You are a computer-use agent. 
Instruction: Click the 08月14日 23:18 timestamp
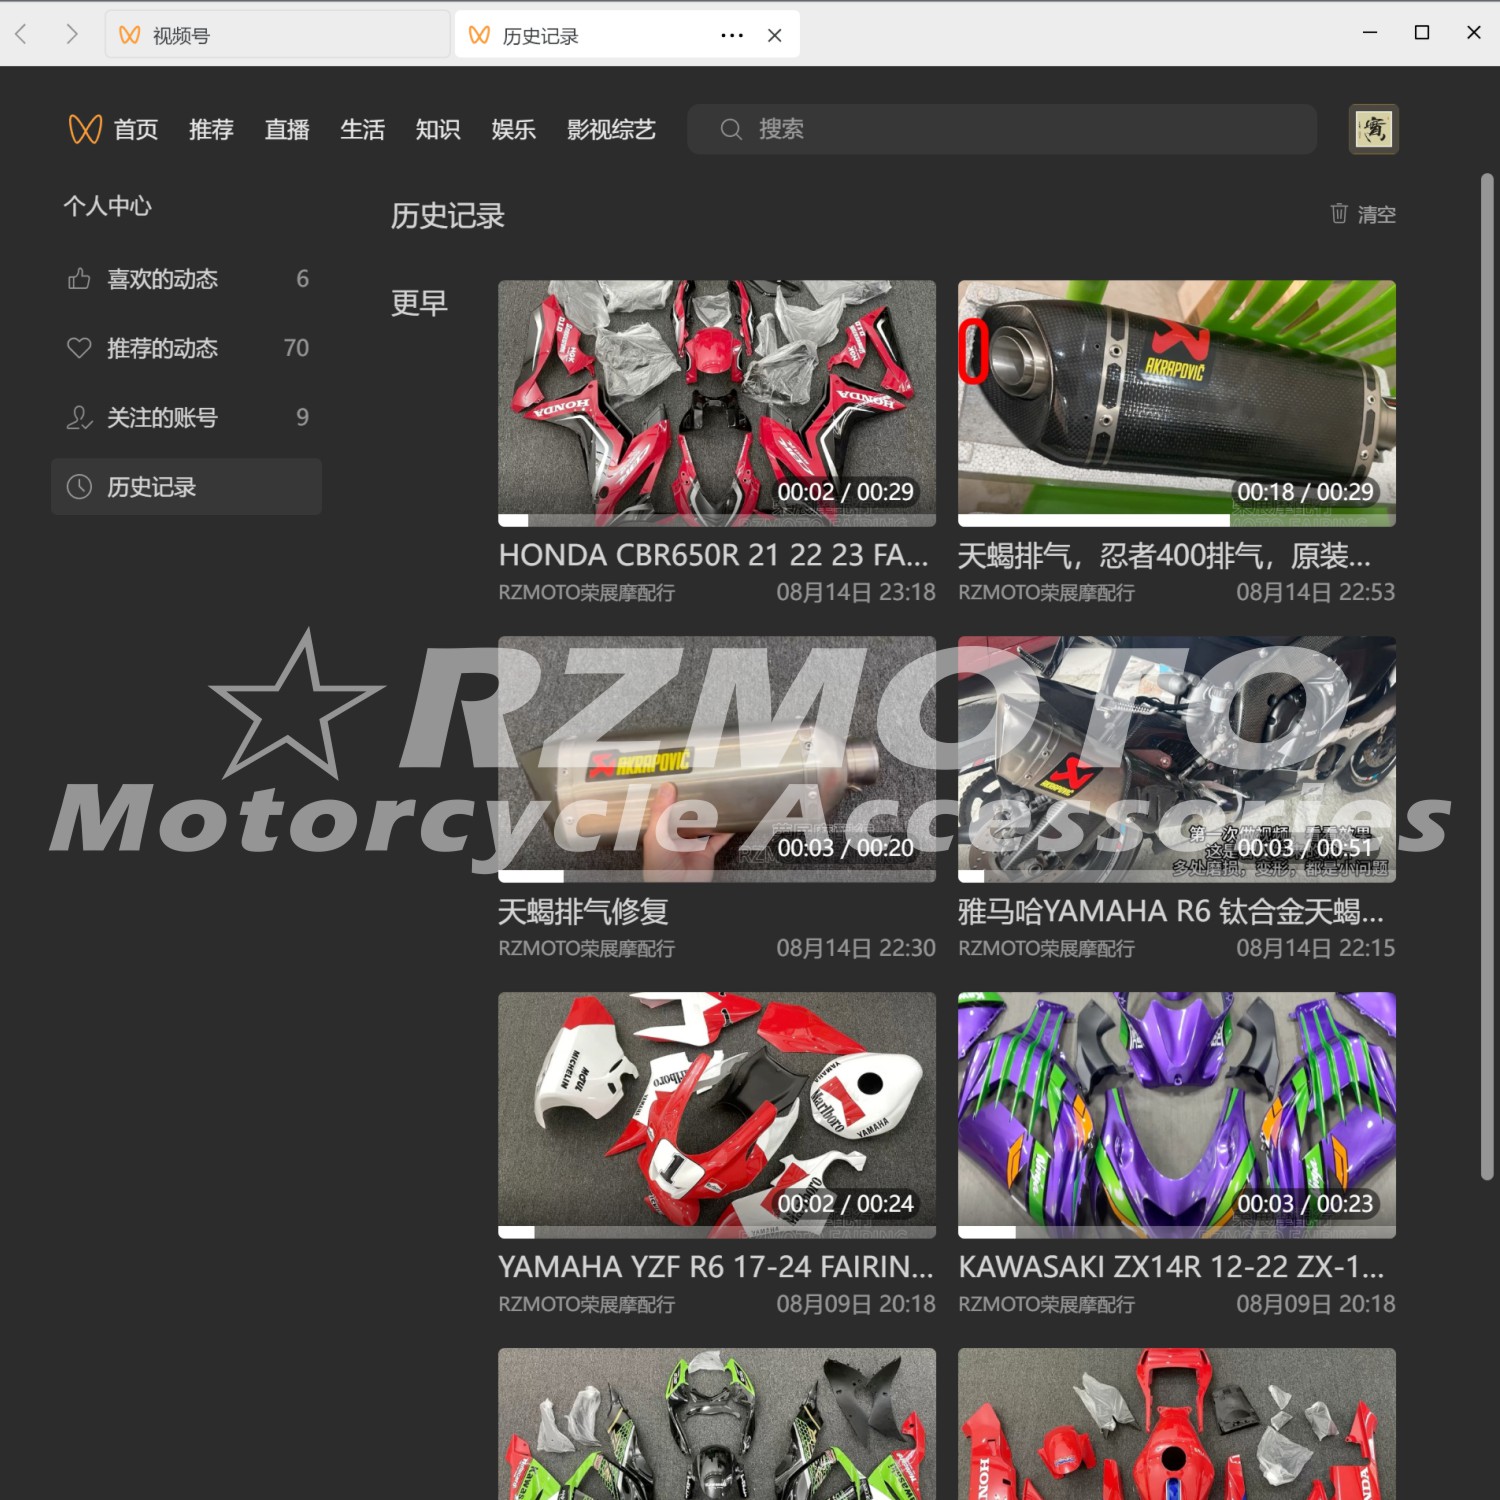click(x=856, y=593)
